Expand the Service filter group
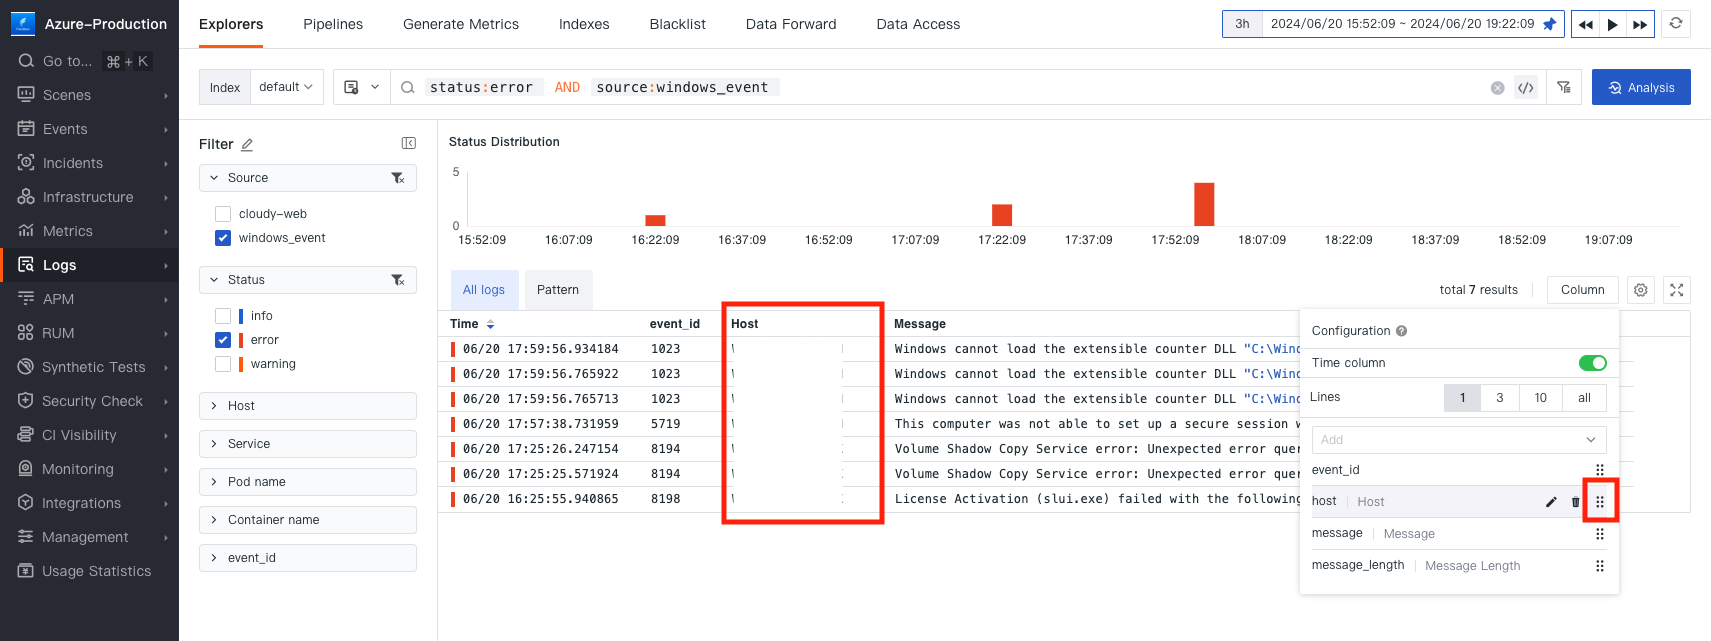 (308, 444)
